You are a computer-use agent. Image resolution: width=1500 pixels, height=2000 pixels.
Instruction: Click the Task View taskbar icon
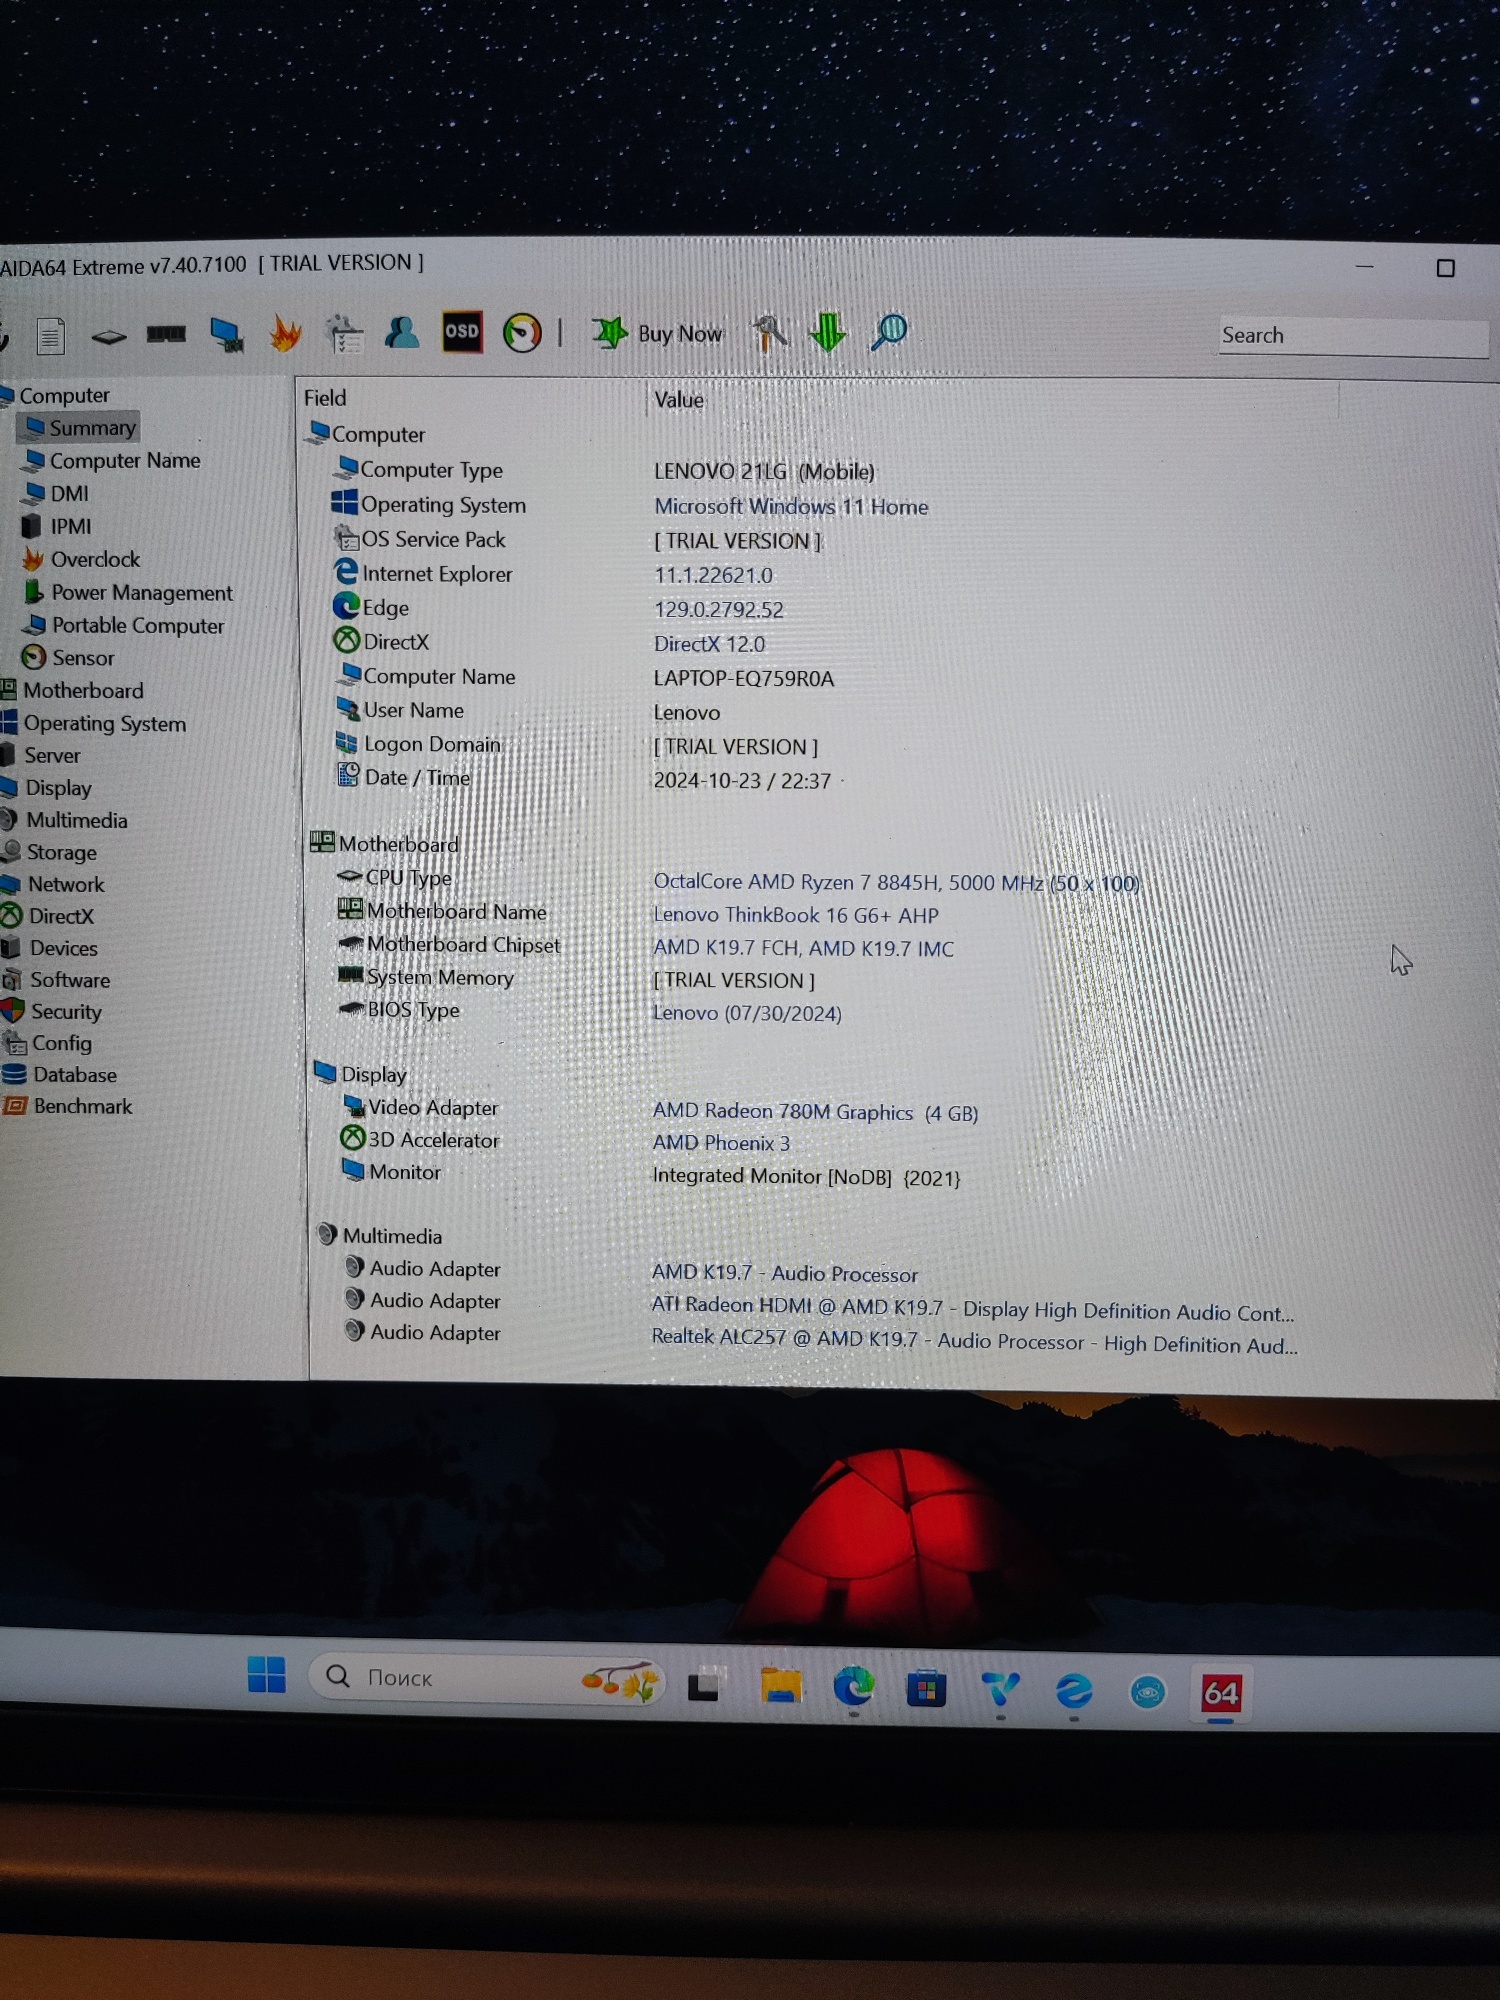click(704, 1684)
